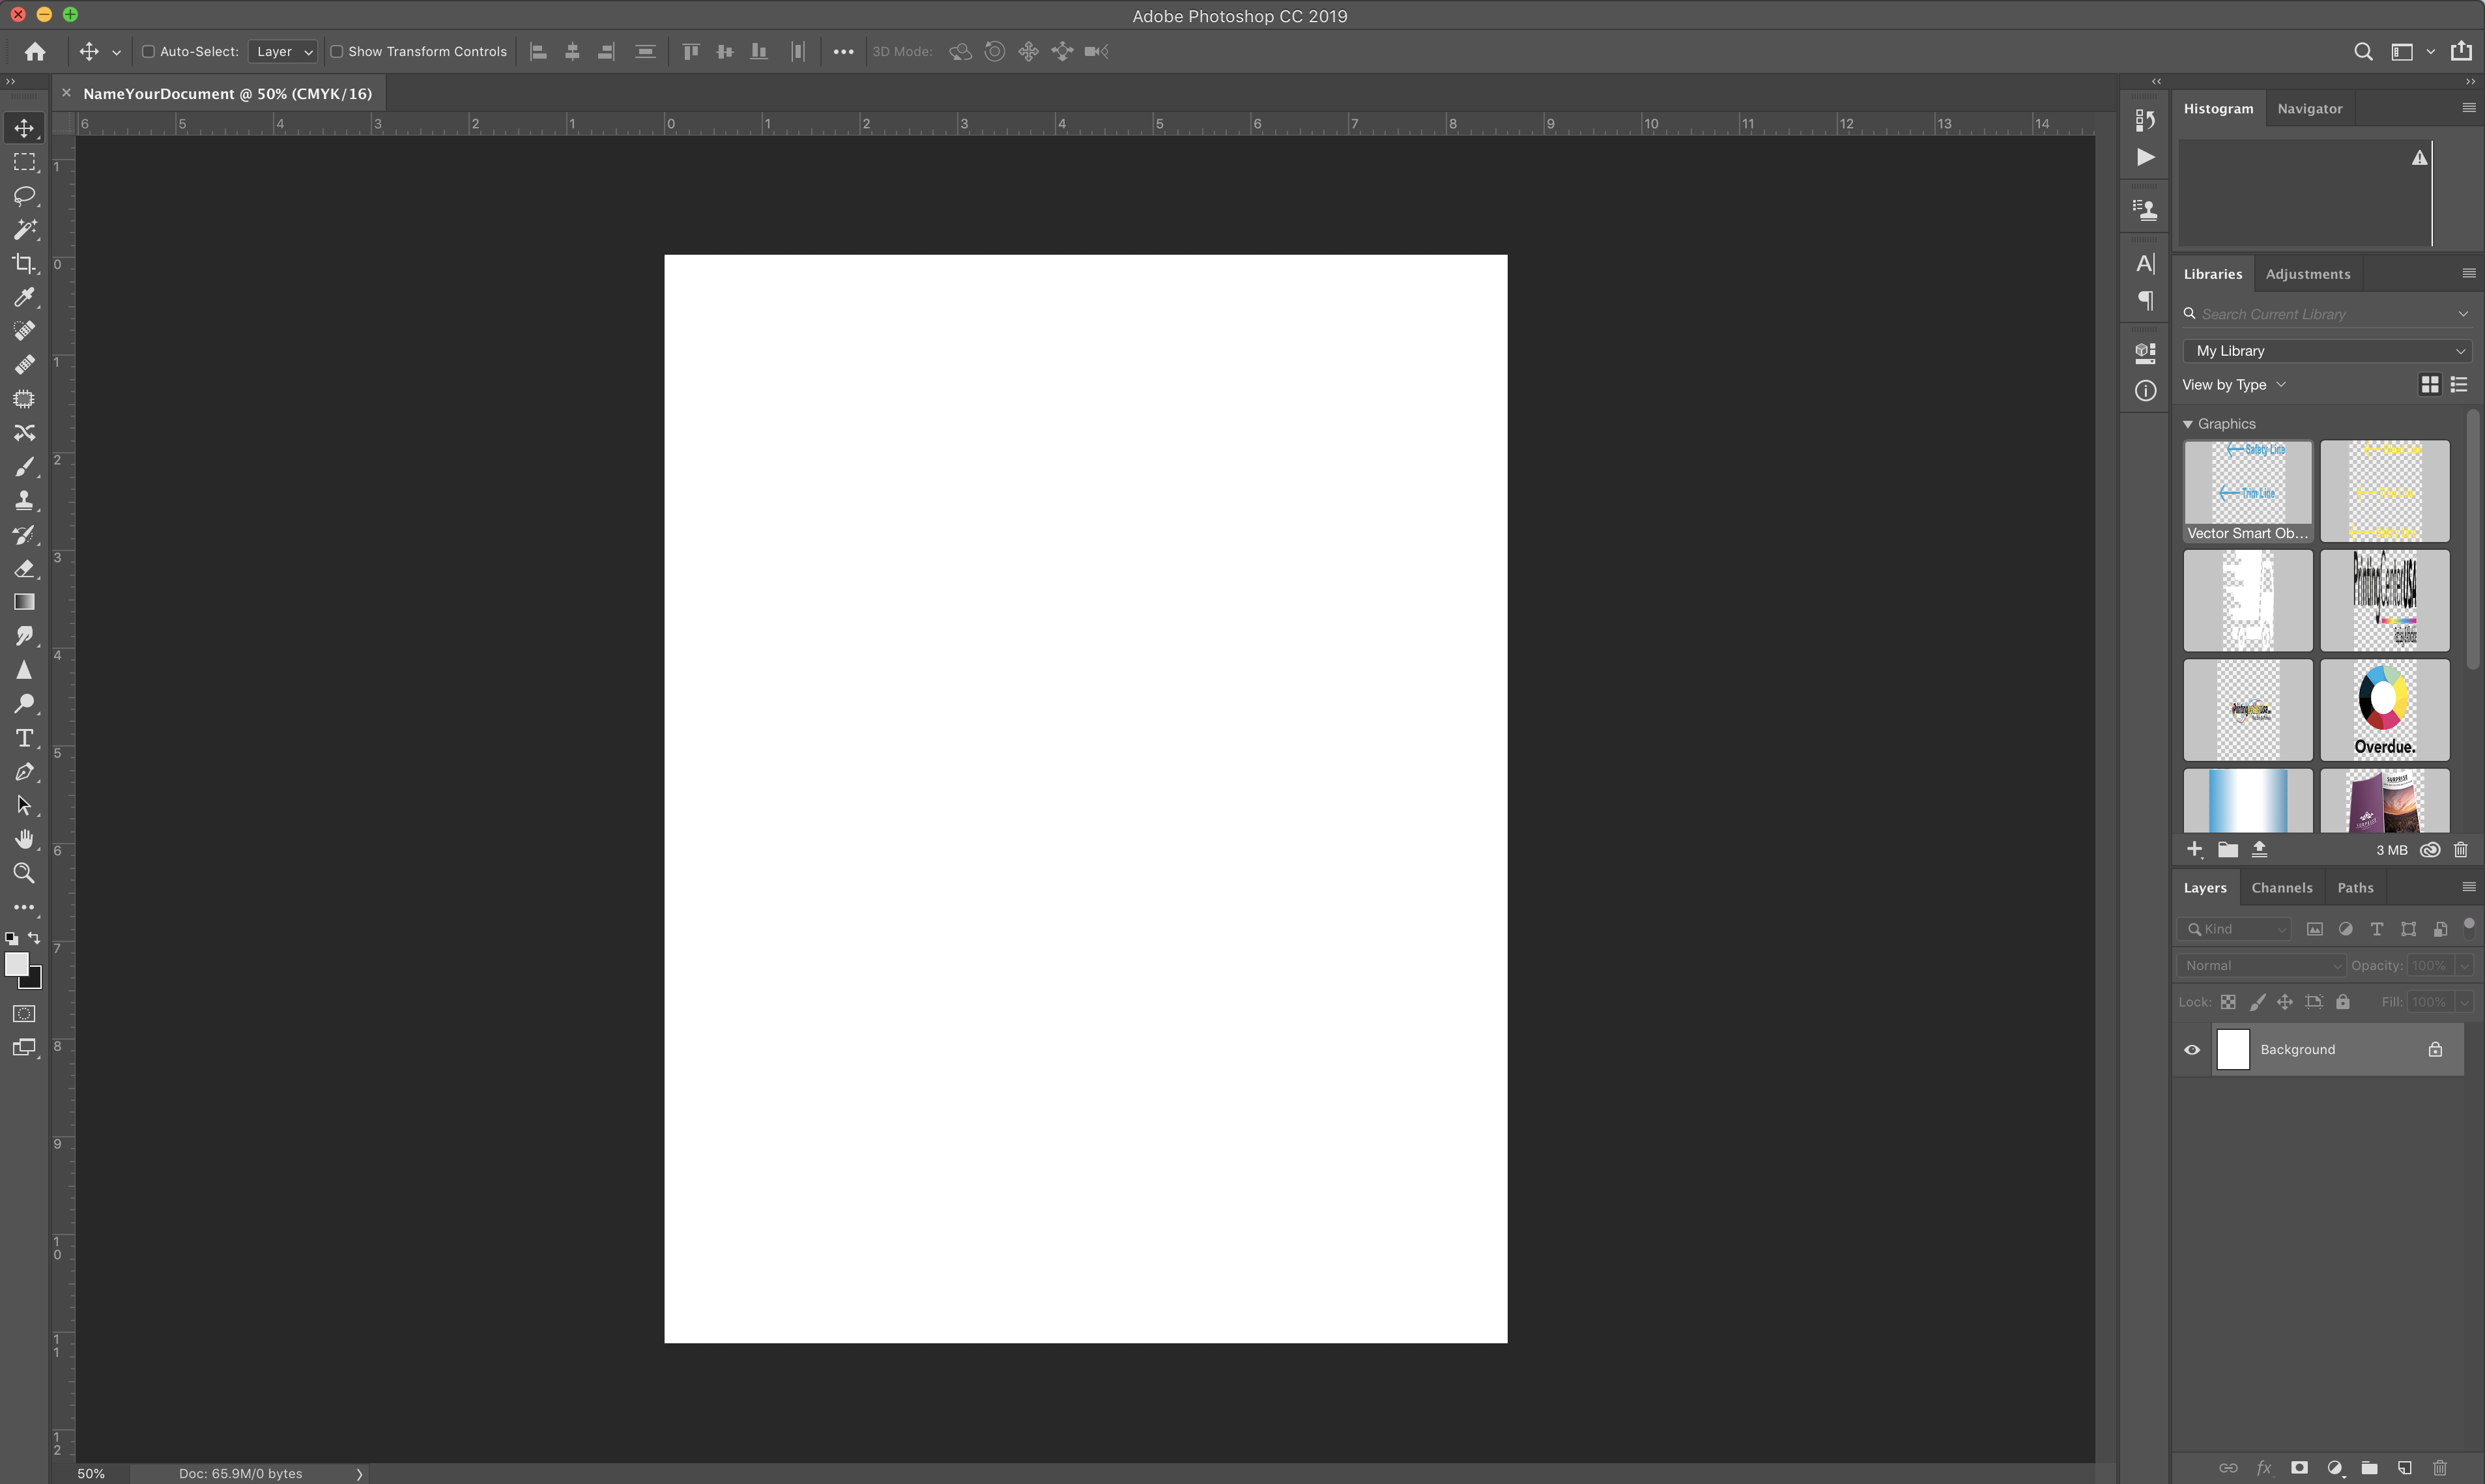
Task: Hide the Background layer
Action: point(2191,1049)
